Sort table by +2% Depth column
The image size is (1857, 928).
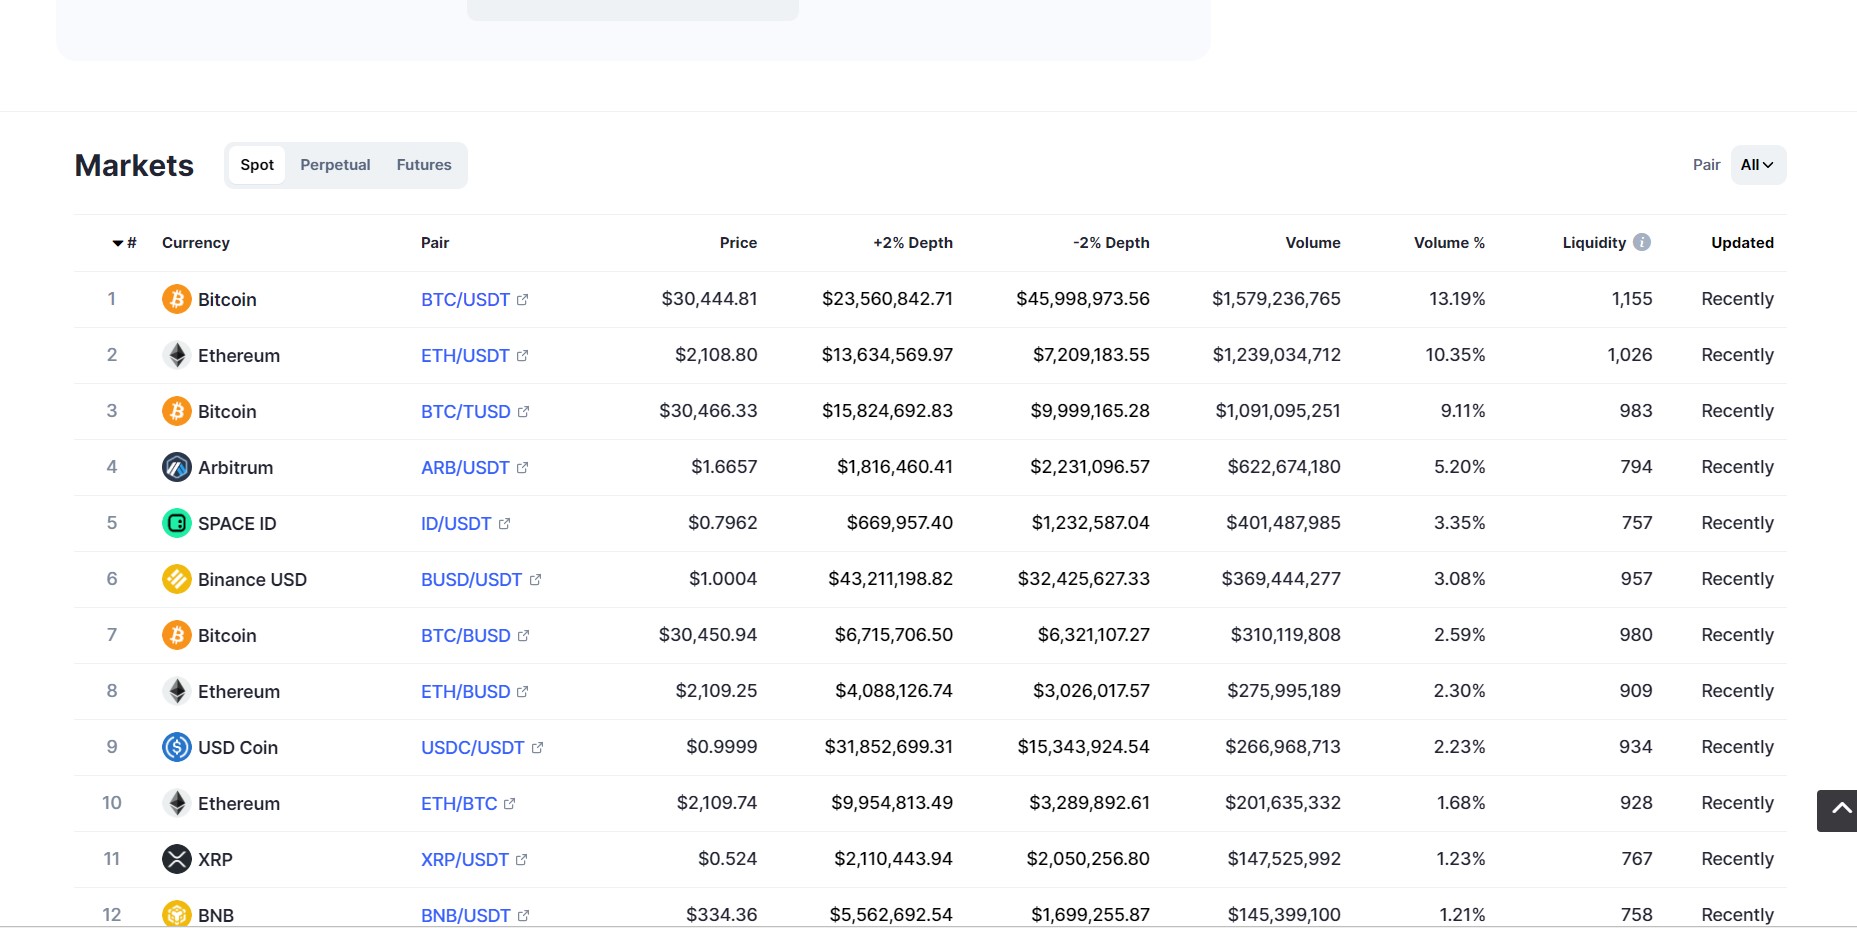pyautogui.click(x=913, y=243)
